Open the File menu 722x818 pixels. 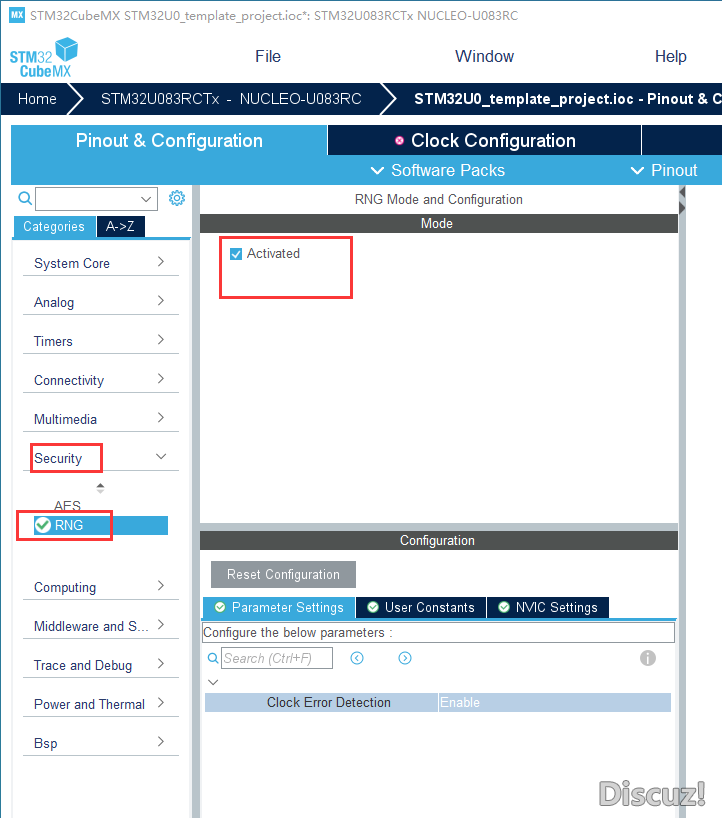click(x=268, y=56)
